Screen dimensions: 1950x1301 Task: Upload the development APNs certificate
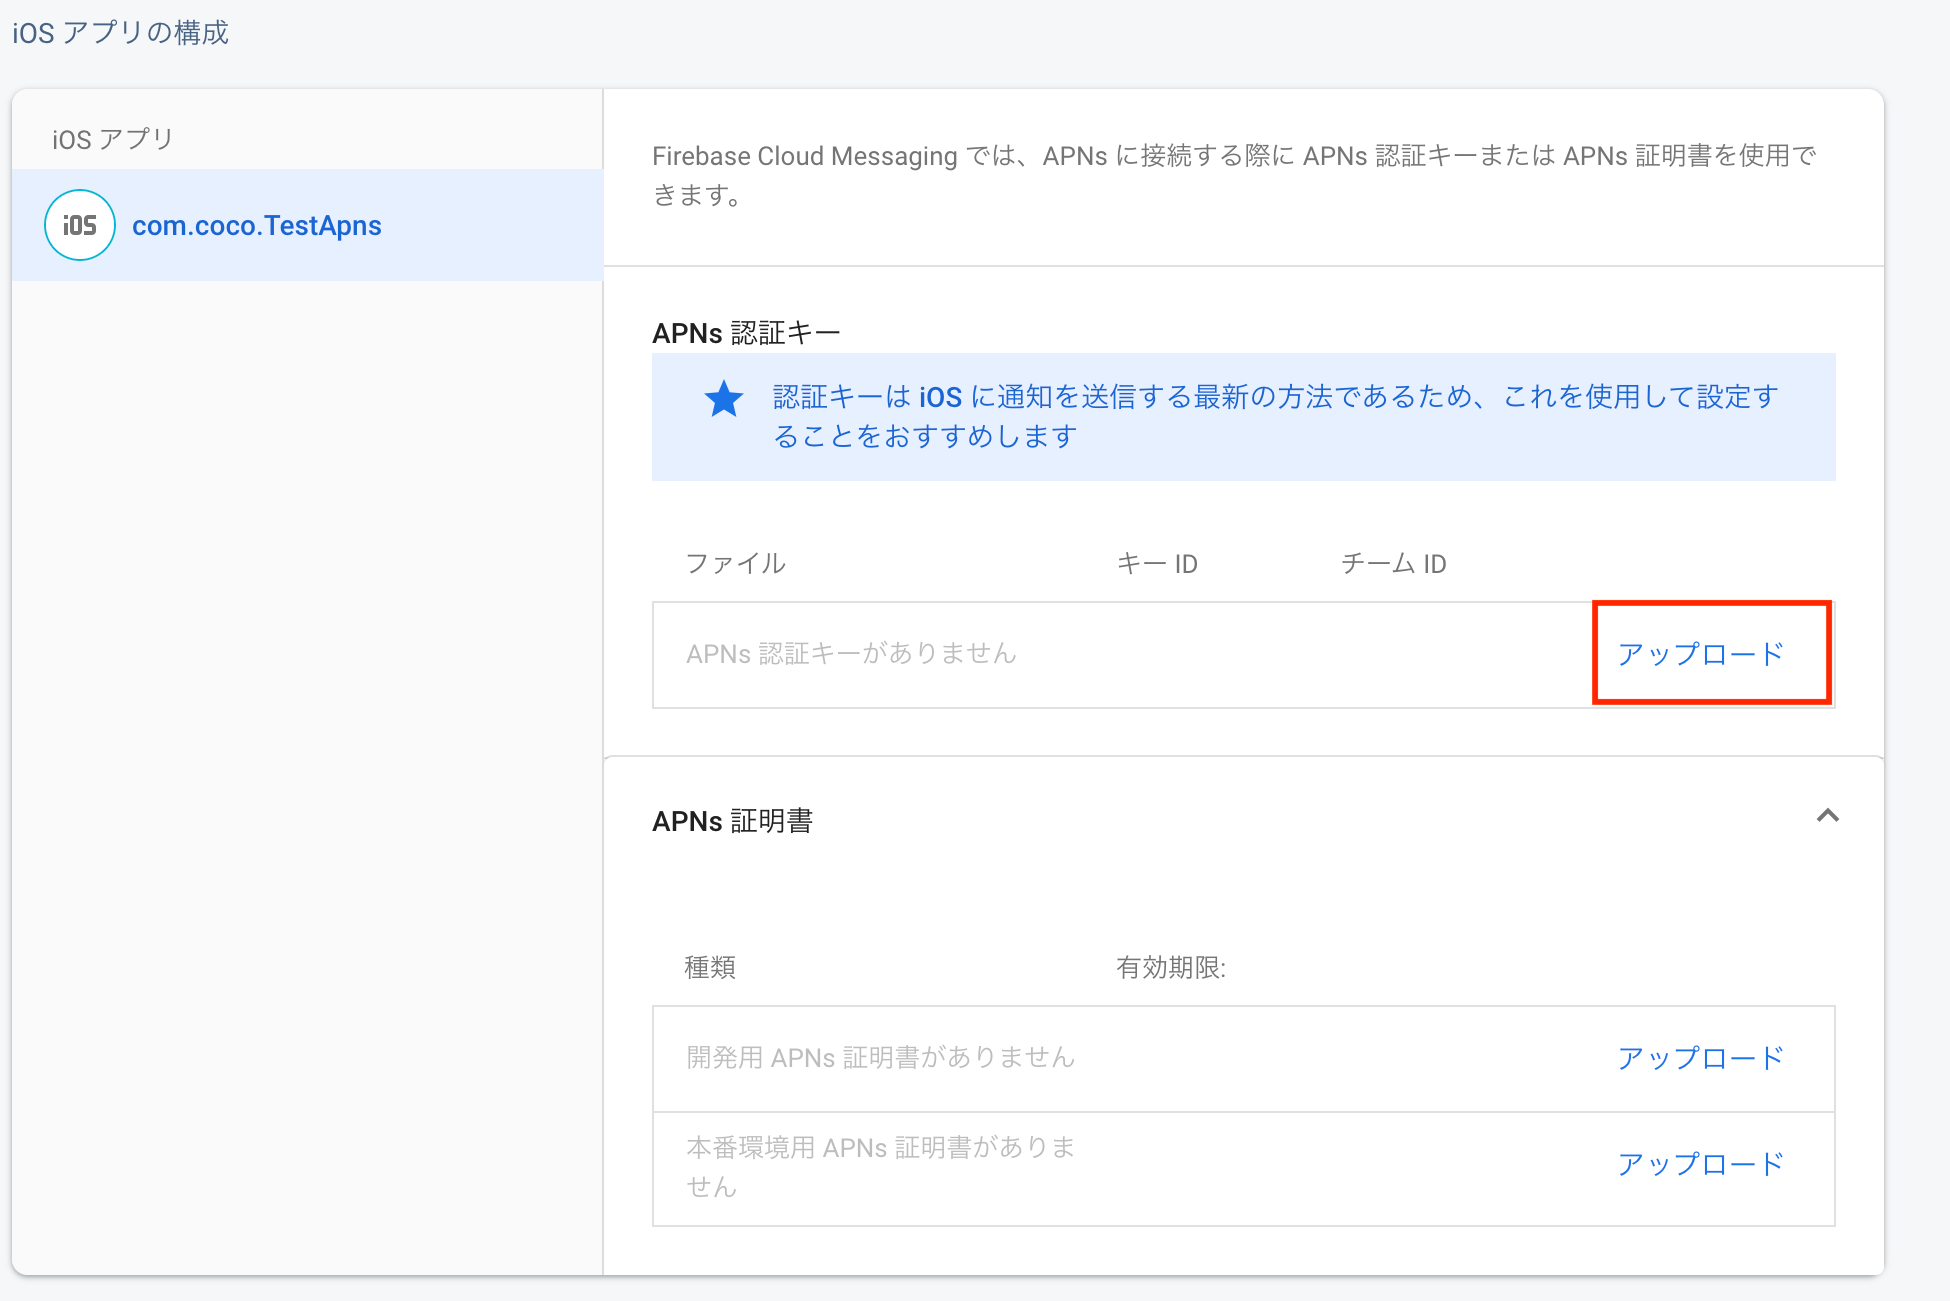click(1701, 1058)
